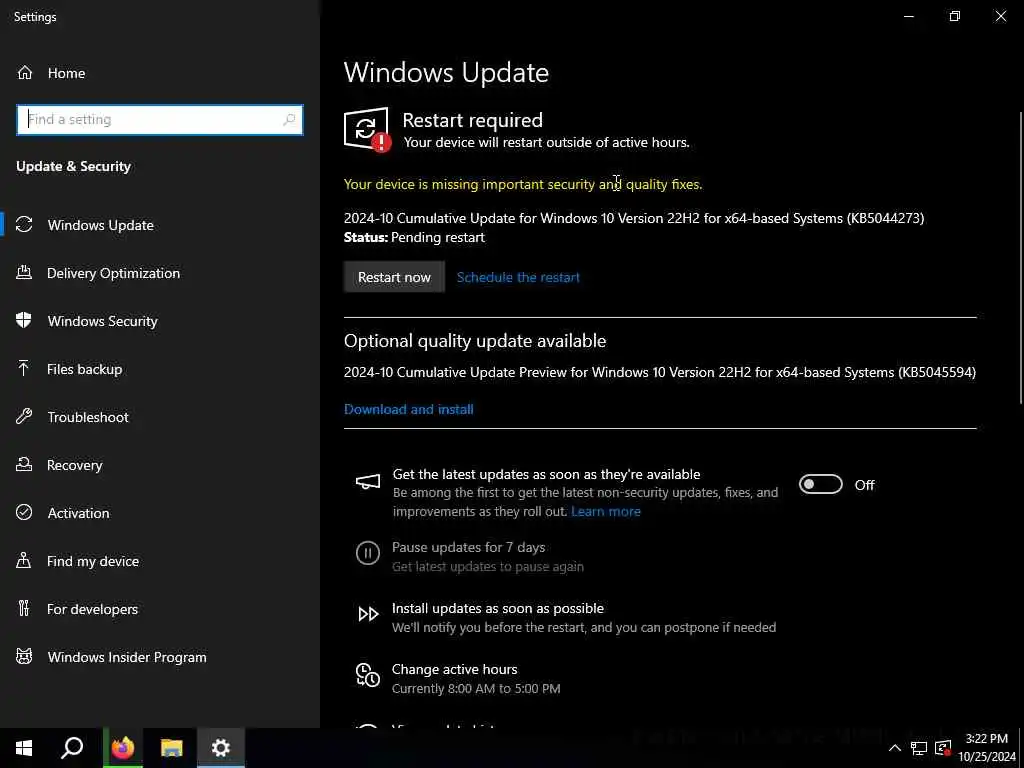Click the Status: Pending restart text
The width and height of the screenshot is (1024, 768).
[414, 238]
